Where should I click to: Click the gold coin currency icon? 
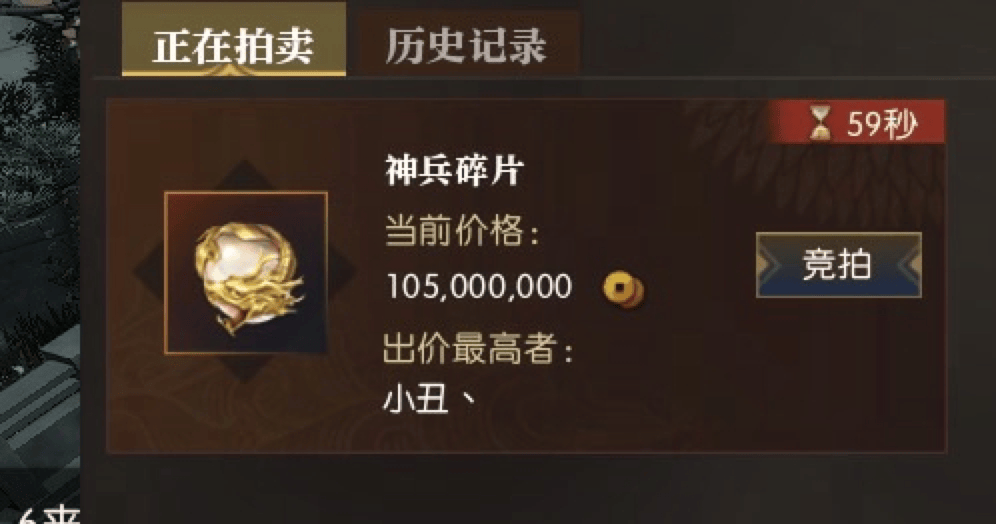point(622,290)
